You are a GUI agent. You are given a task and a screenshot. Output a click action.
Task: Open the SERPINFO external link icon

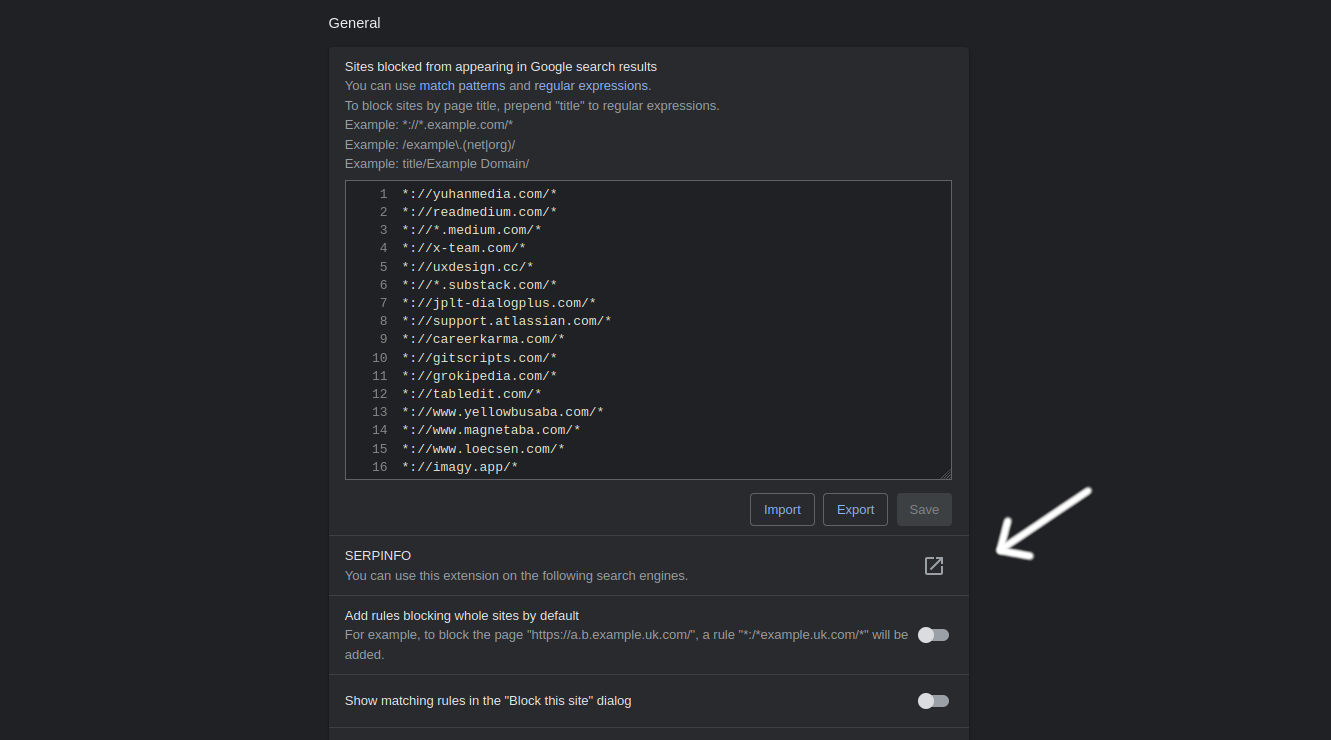click(933, 566)
